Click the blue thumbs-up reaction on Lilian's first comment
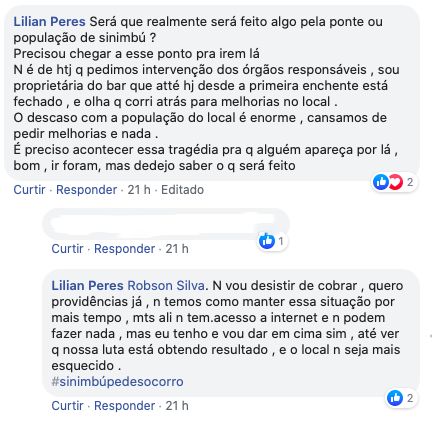Screen dimensions: 432x421 381,182
